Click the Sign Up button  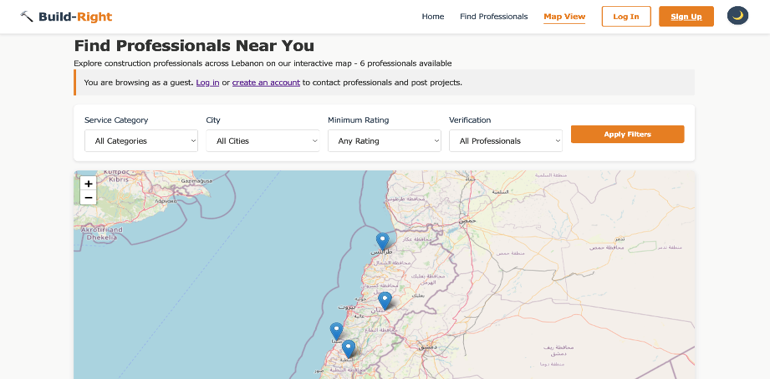click(686, 16)
